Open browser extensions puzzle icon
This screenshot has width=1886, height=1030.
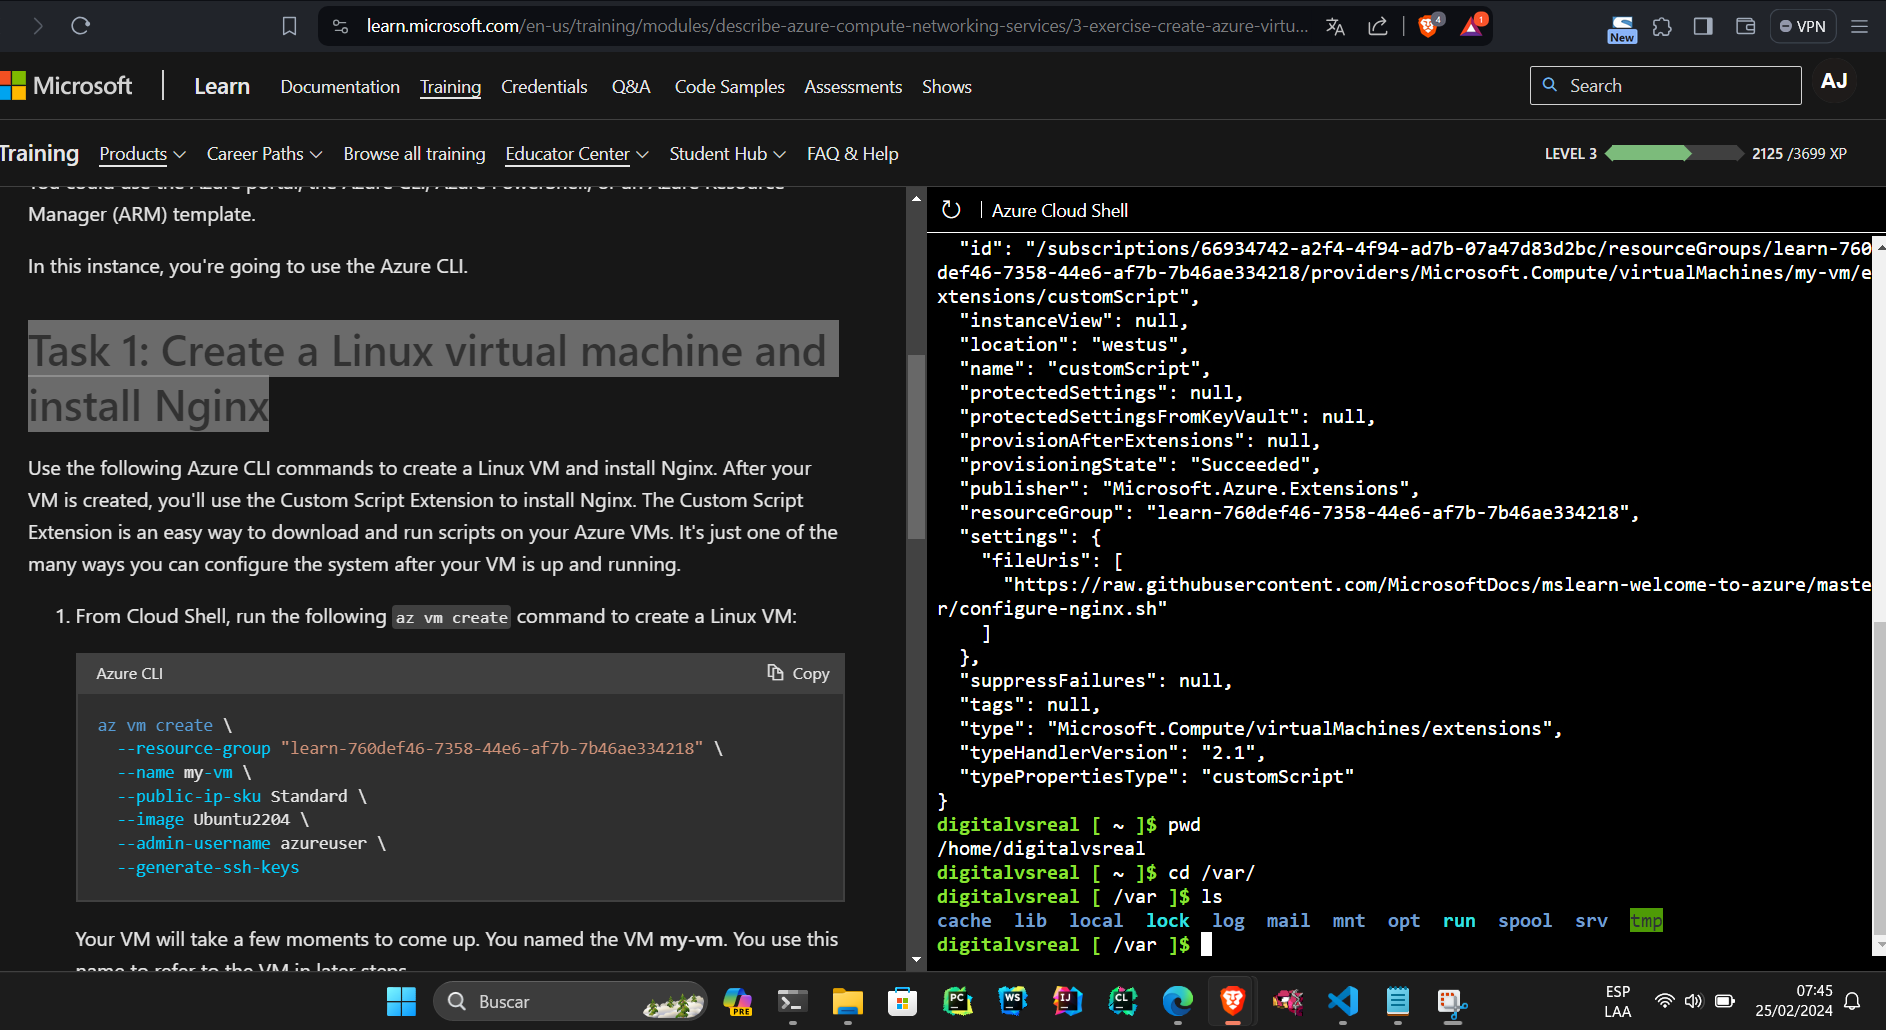(x=1662, y=27)
